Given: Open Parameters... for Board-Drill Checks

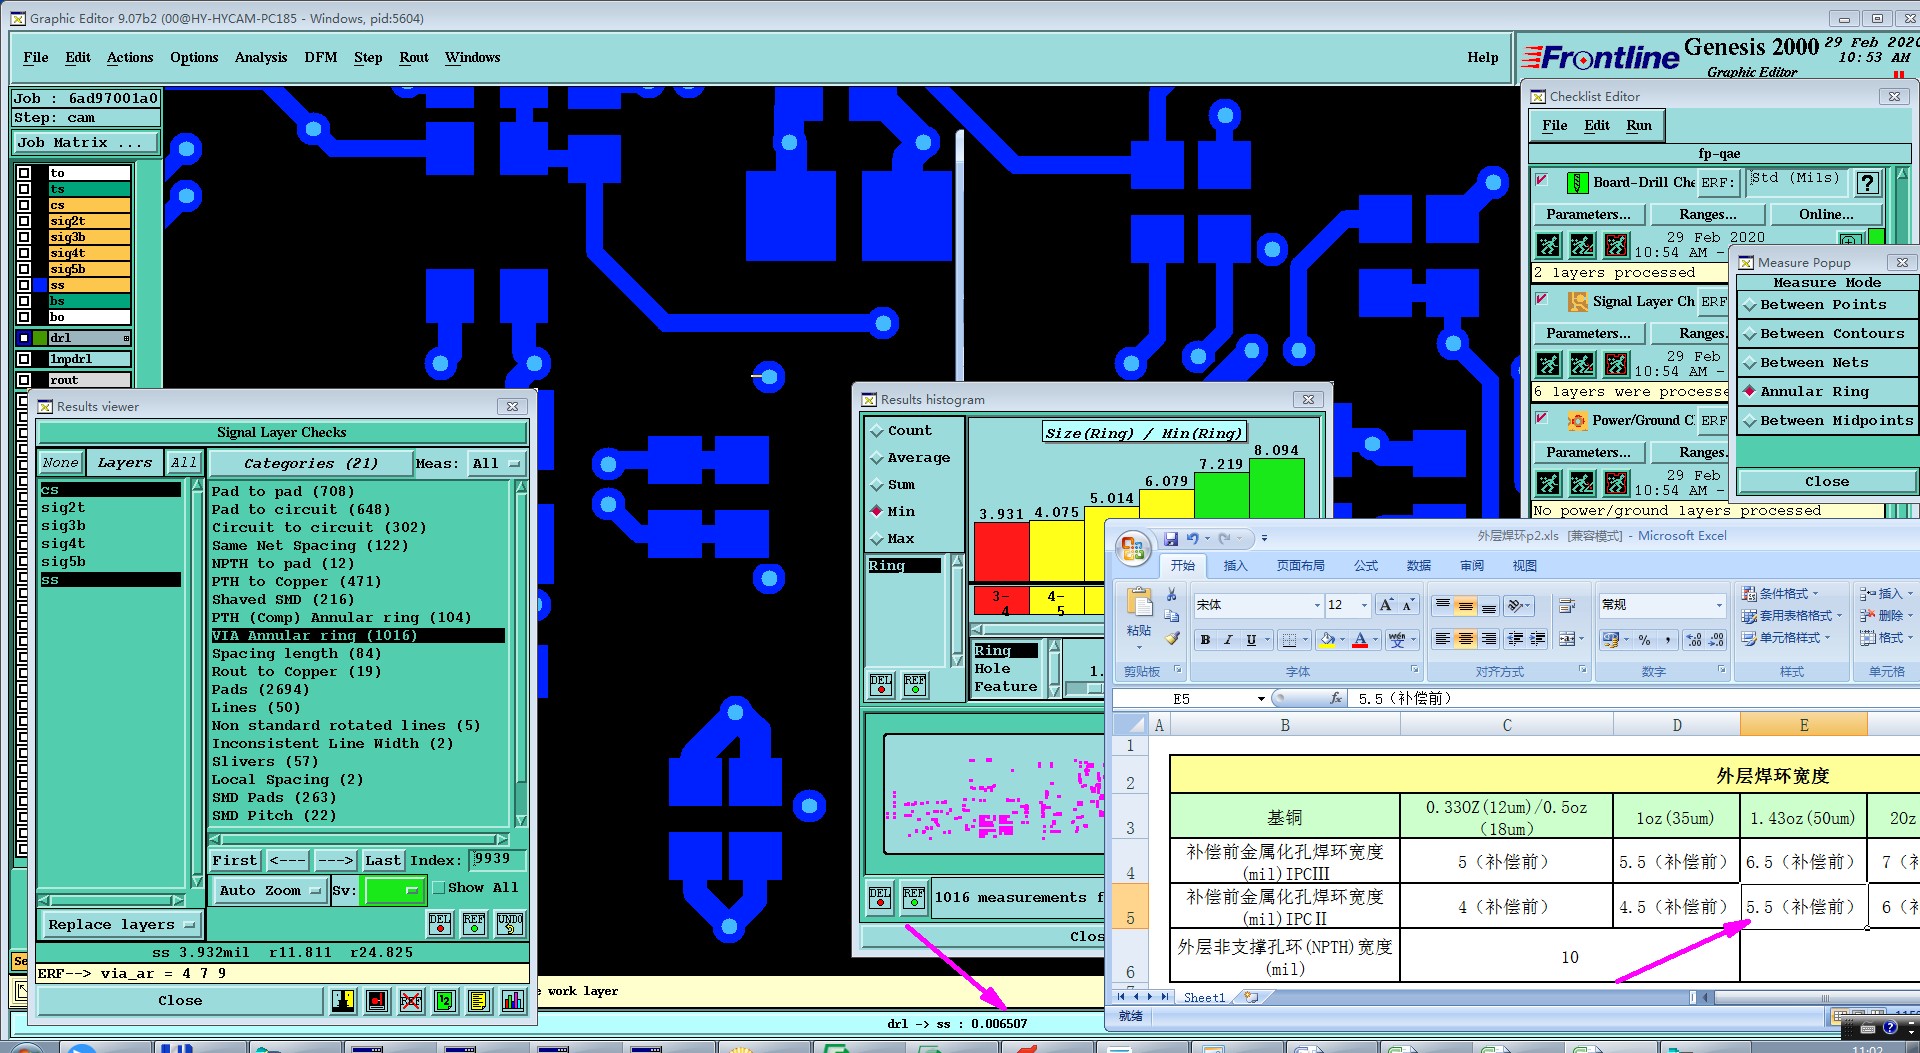Looking at the screenshot, I should (1588, 215).
